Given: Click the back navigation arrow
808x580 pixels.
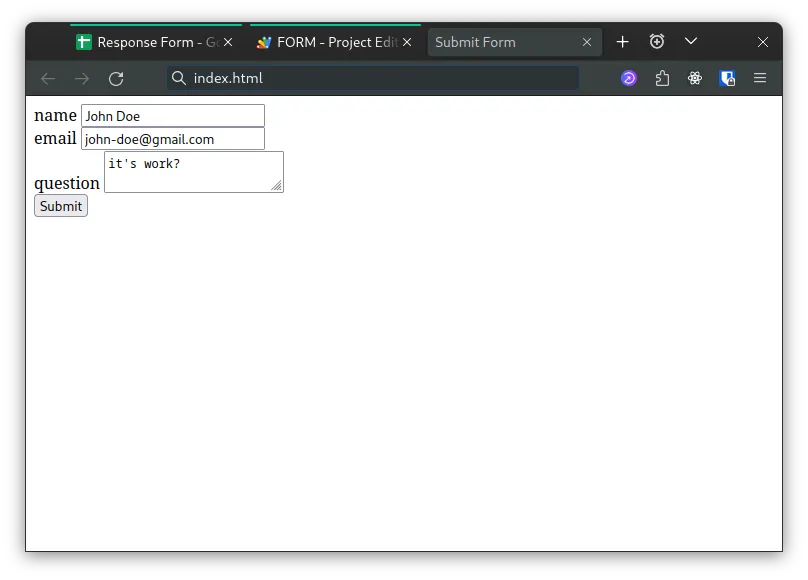Looking at the screenshot, I should click(x=47, y=78).
